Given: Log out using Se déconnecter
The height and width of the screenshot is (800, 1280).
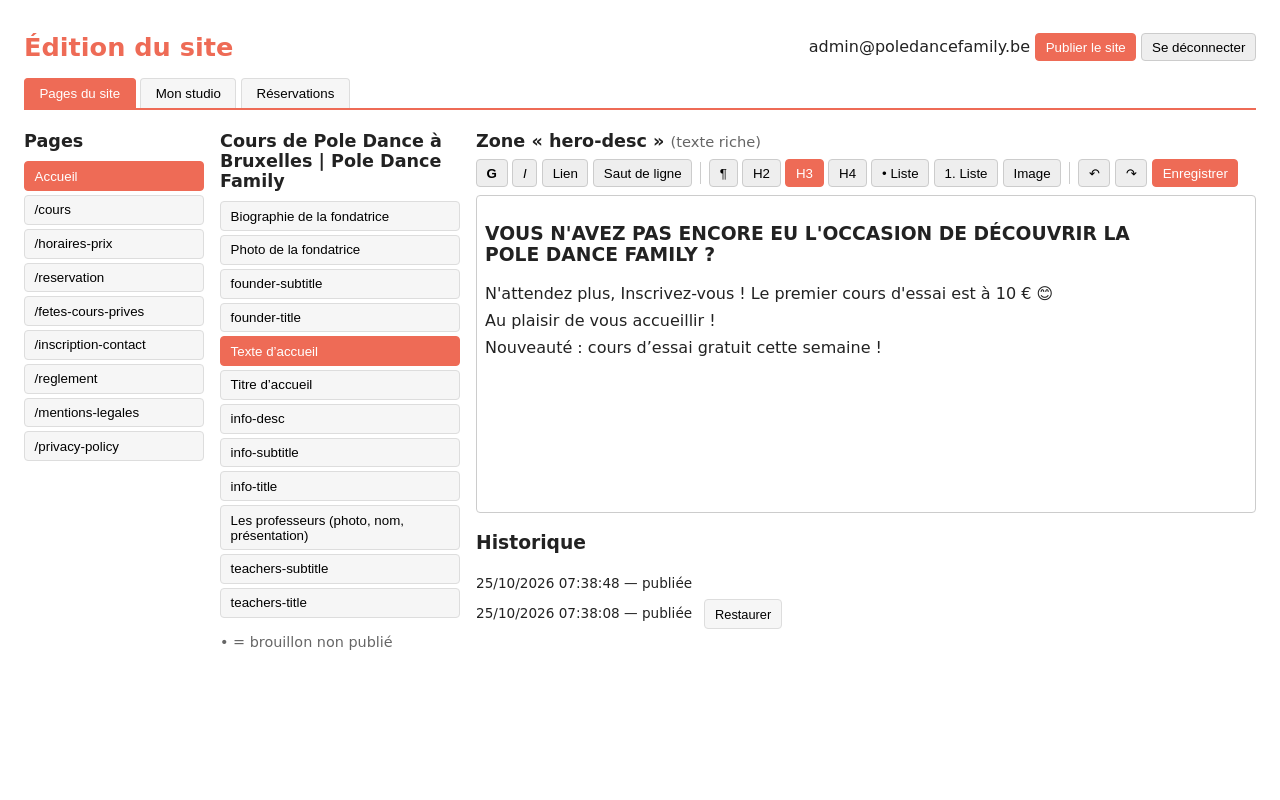Looking at the screenshot, I should tap(1198, 47).
